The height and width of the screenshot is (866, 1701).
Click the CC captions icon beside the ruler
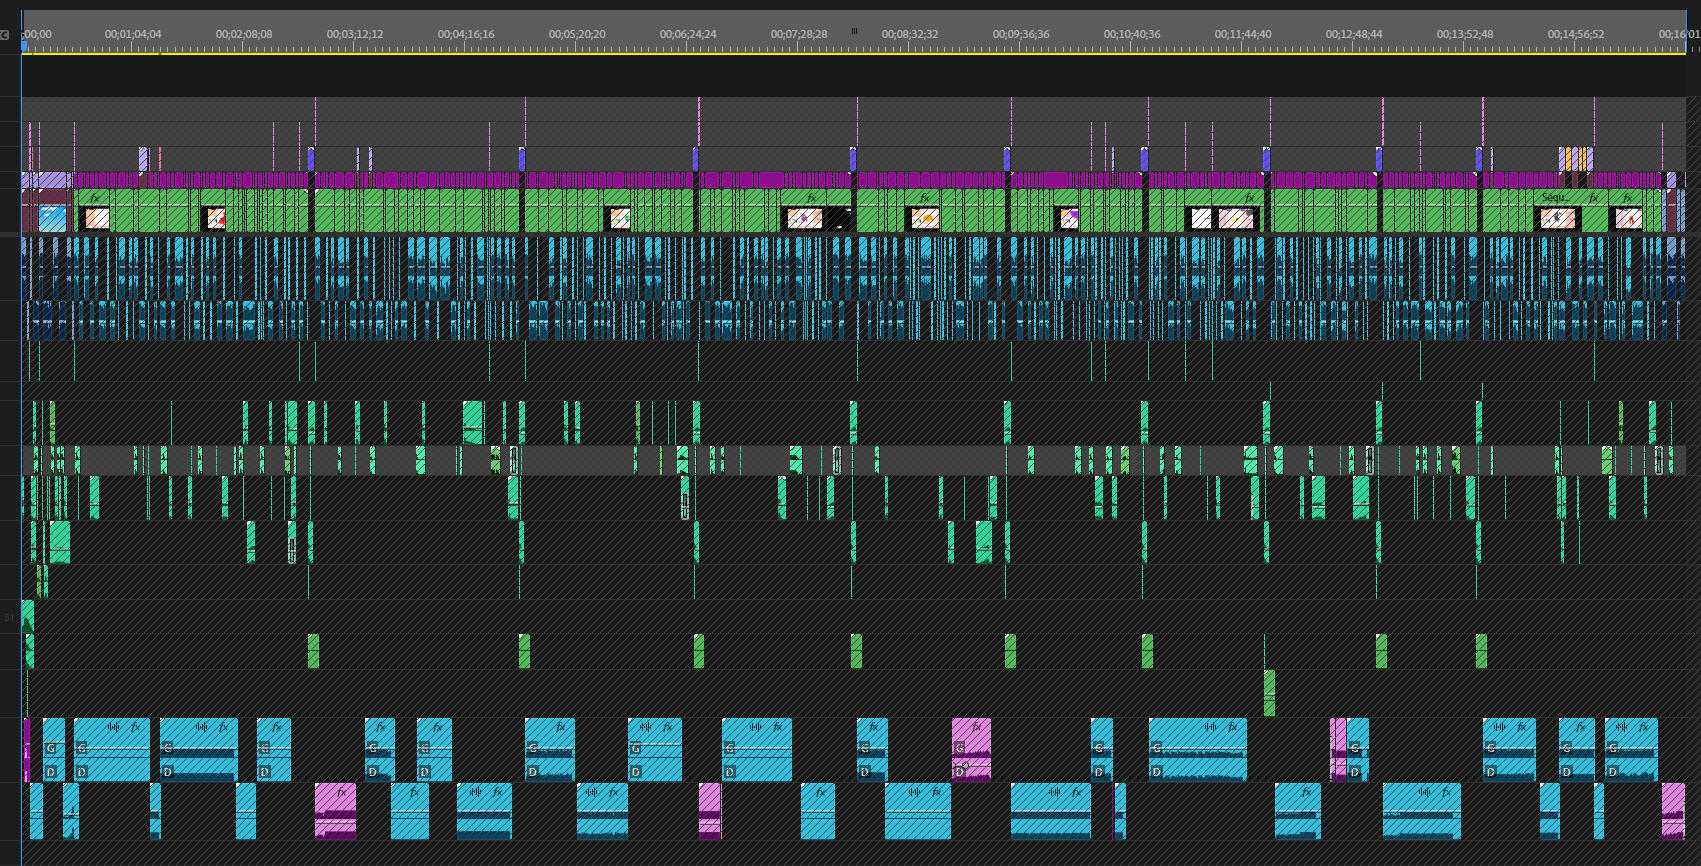click(5, 35)
